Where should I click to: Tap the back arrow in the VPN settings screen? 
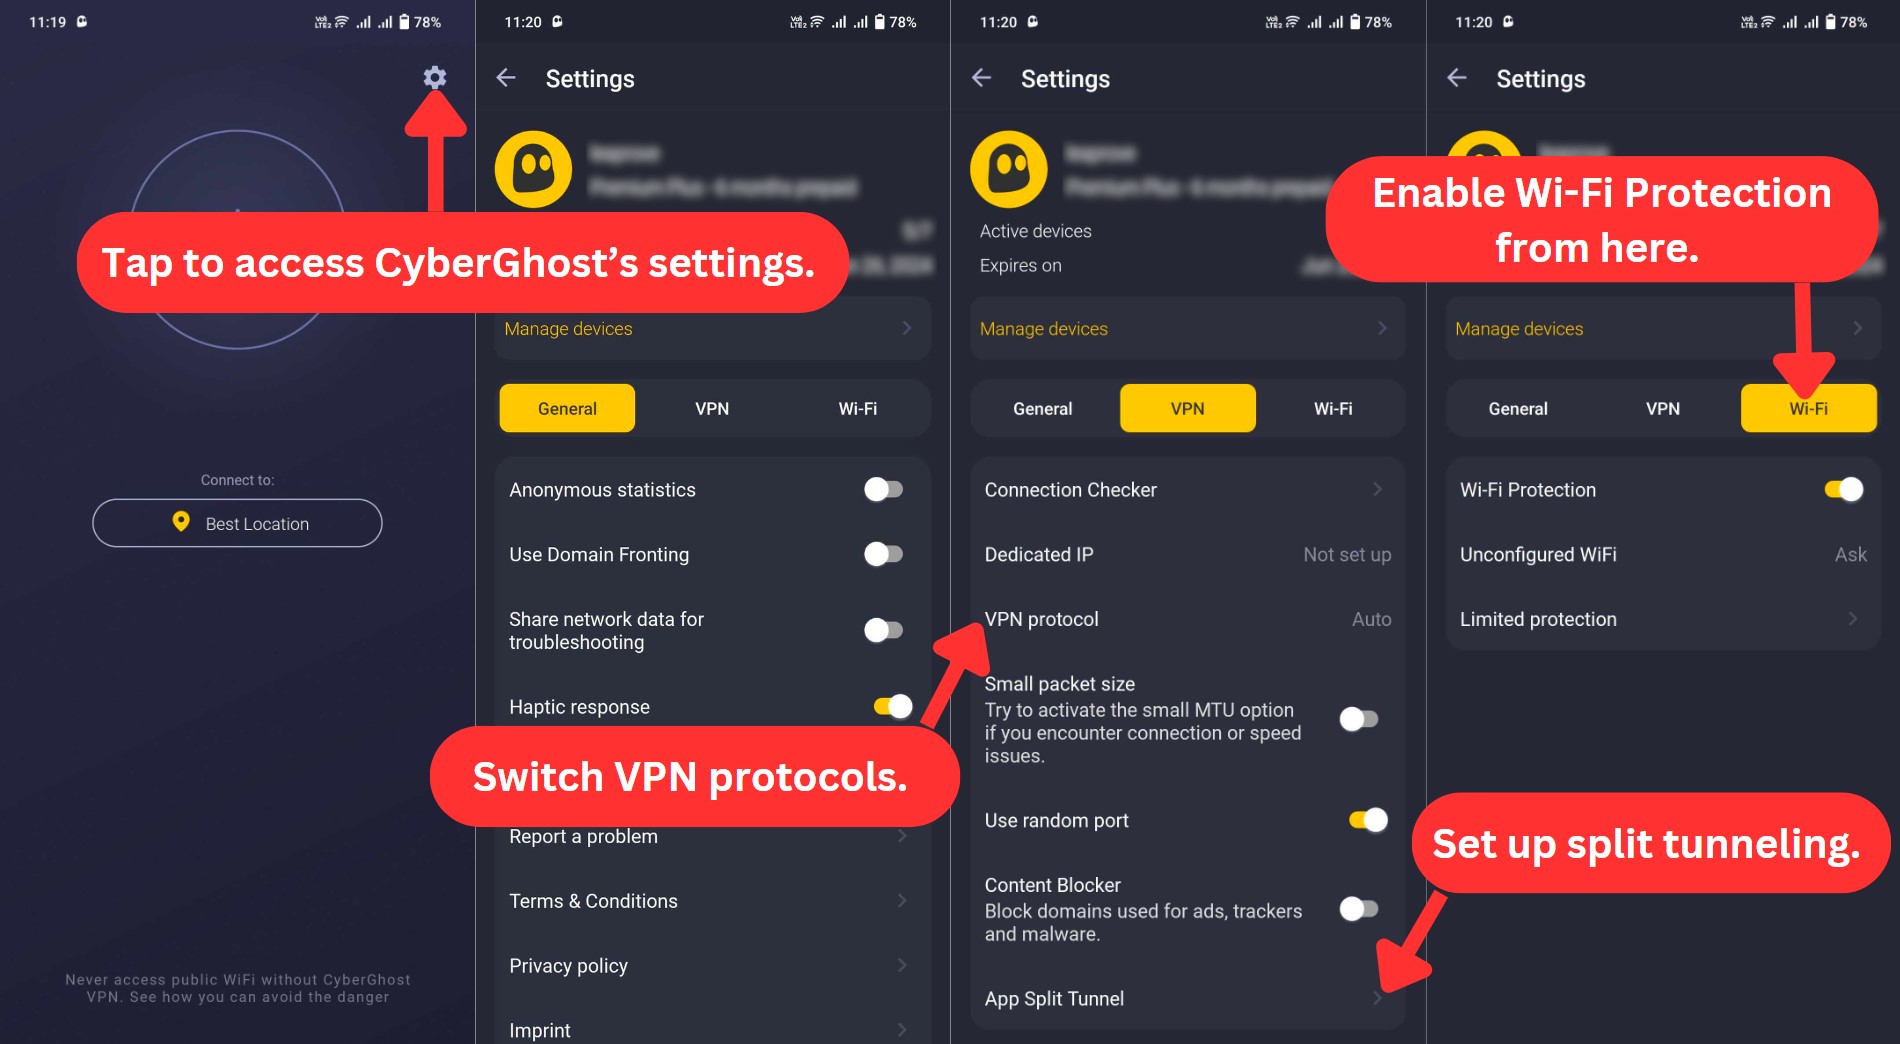pos(981,78)
